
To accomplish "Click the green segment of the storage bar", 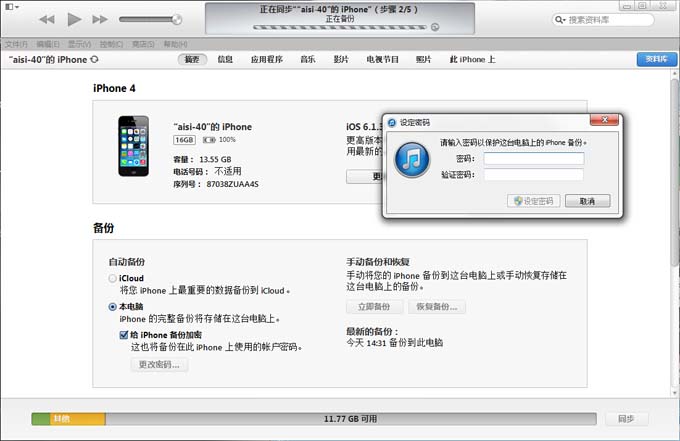I will (41, 419).
